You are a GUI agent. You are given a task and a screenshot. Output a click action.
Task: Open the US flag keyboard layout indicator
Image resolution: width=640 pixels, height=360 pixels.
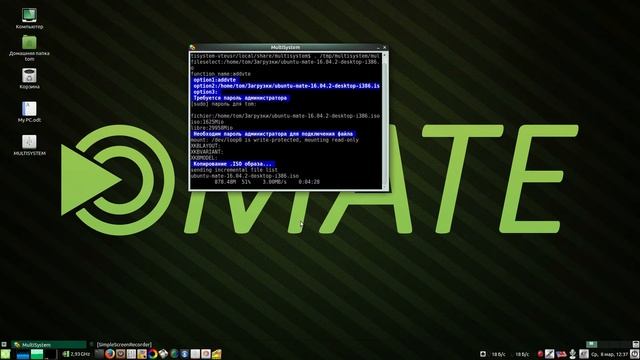click(561, 354)
